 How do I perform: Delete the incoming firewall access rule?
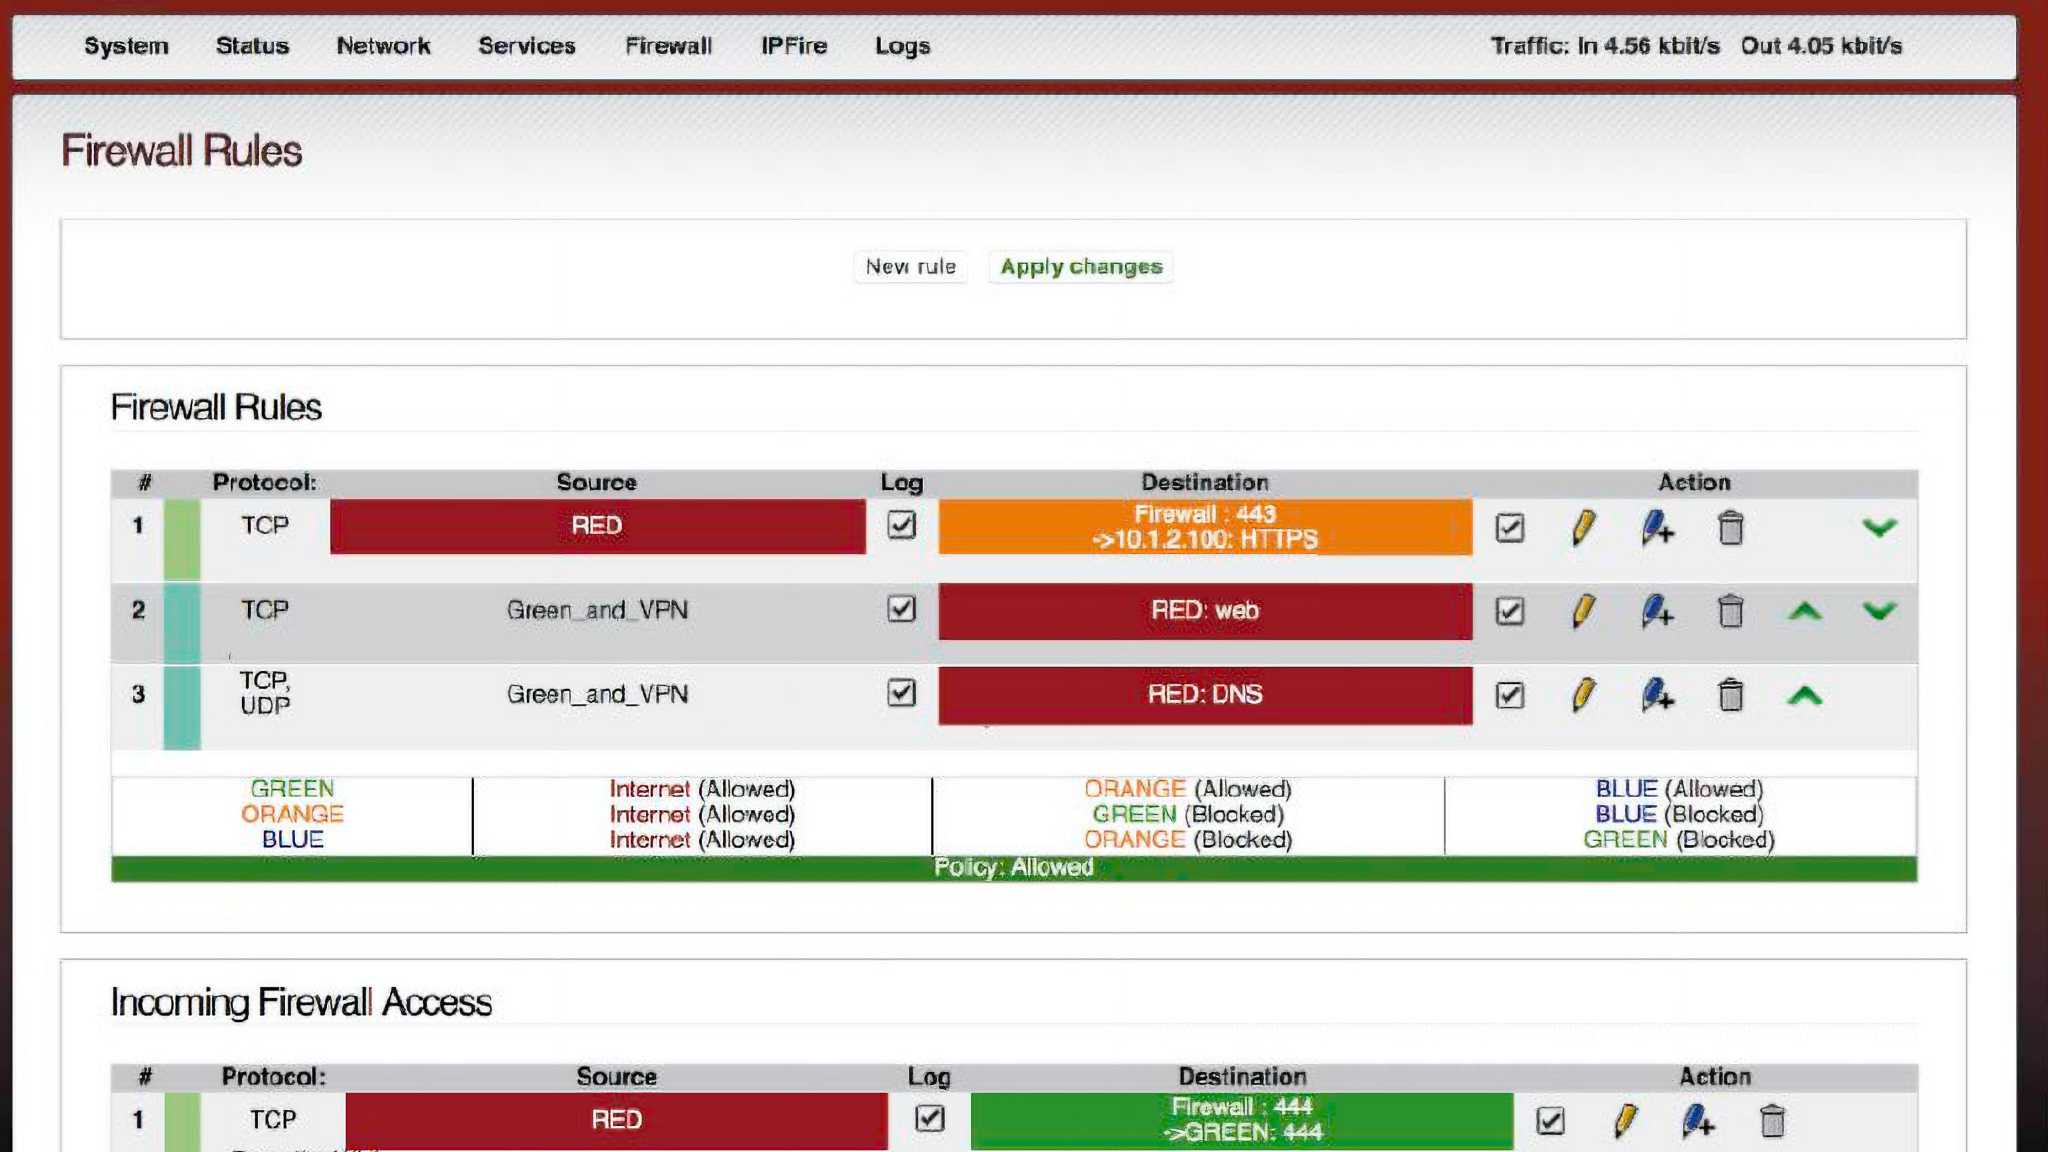[1771, 1121]
